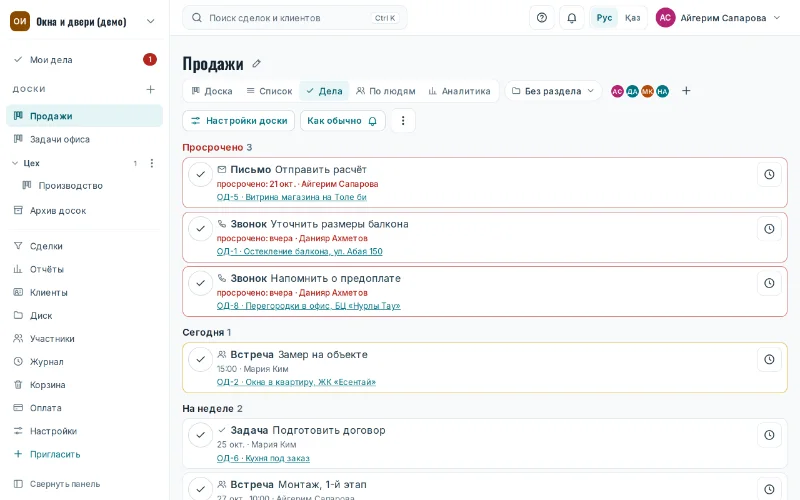Open Клиенты in the sidebar

point(84,292)
